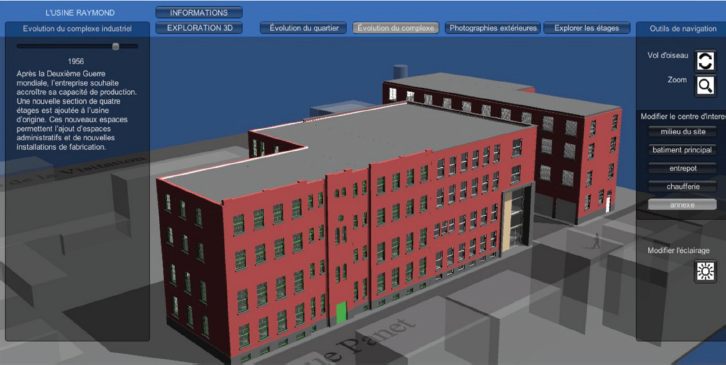Focus on batiment principal

[682, 150]
